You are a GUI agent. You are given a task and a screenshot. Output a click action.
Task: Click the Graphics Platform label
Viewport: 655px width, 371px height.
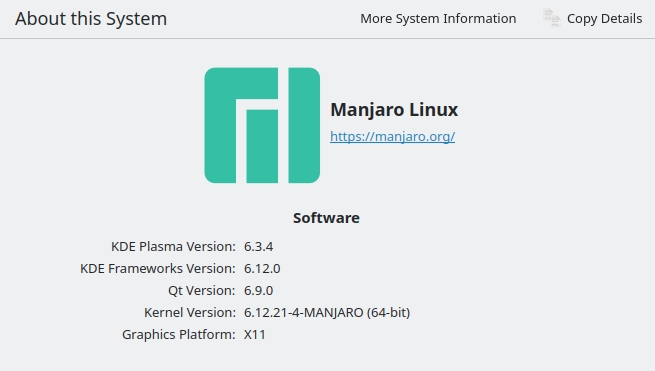click(x=179, y=335)
